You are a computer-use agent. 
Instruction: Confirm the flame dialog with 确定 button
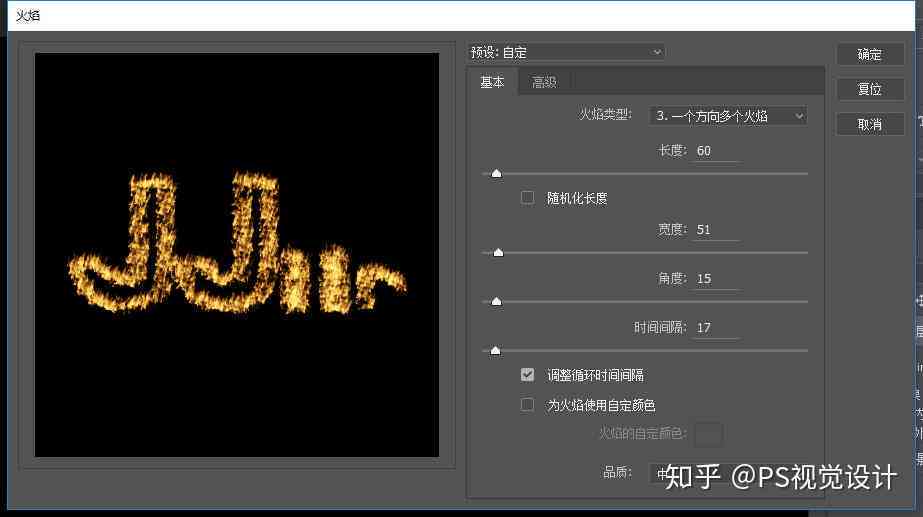coord(870,54)
